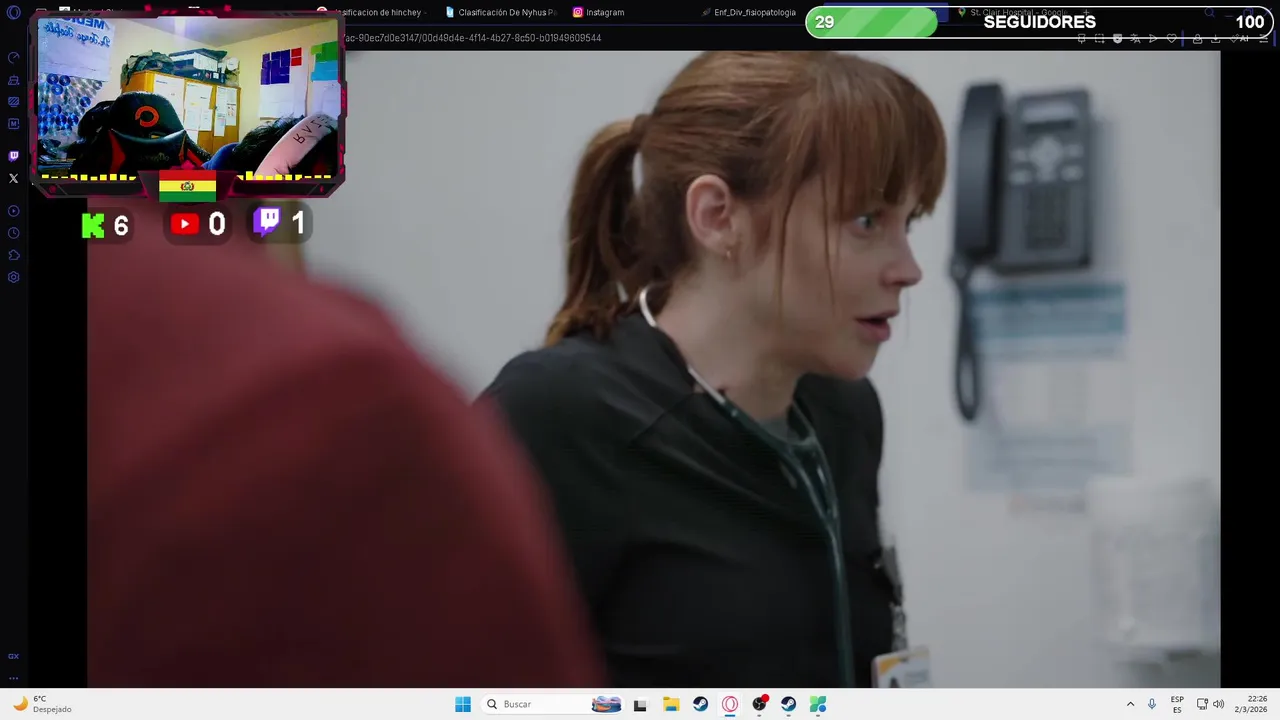This screenshot has height=720, width=1280.
Task: Click the browser address bar URL
Action: point(472,38)
